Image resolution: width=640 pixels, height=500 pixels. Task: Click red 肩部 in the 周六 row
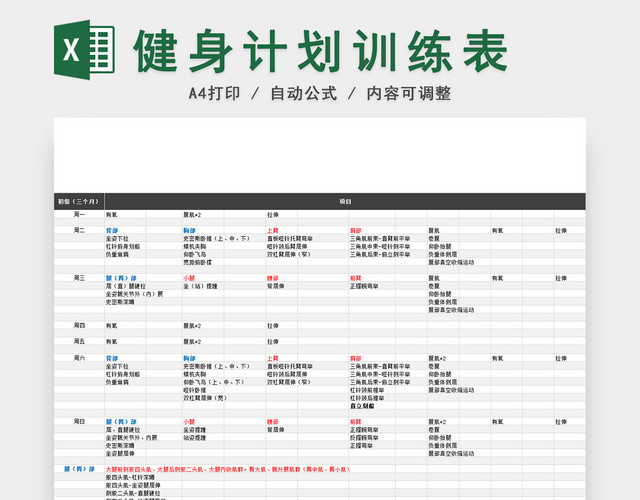click(356, 358)
